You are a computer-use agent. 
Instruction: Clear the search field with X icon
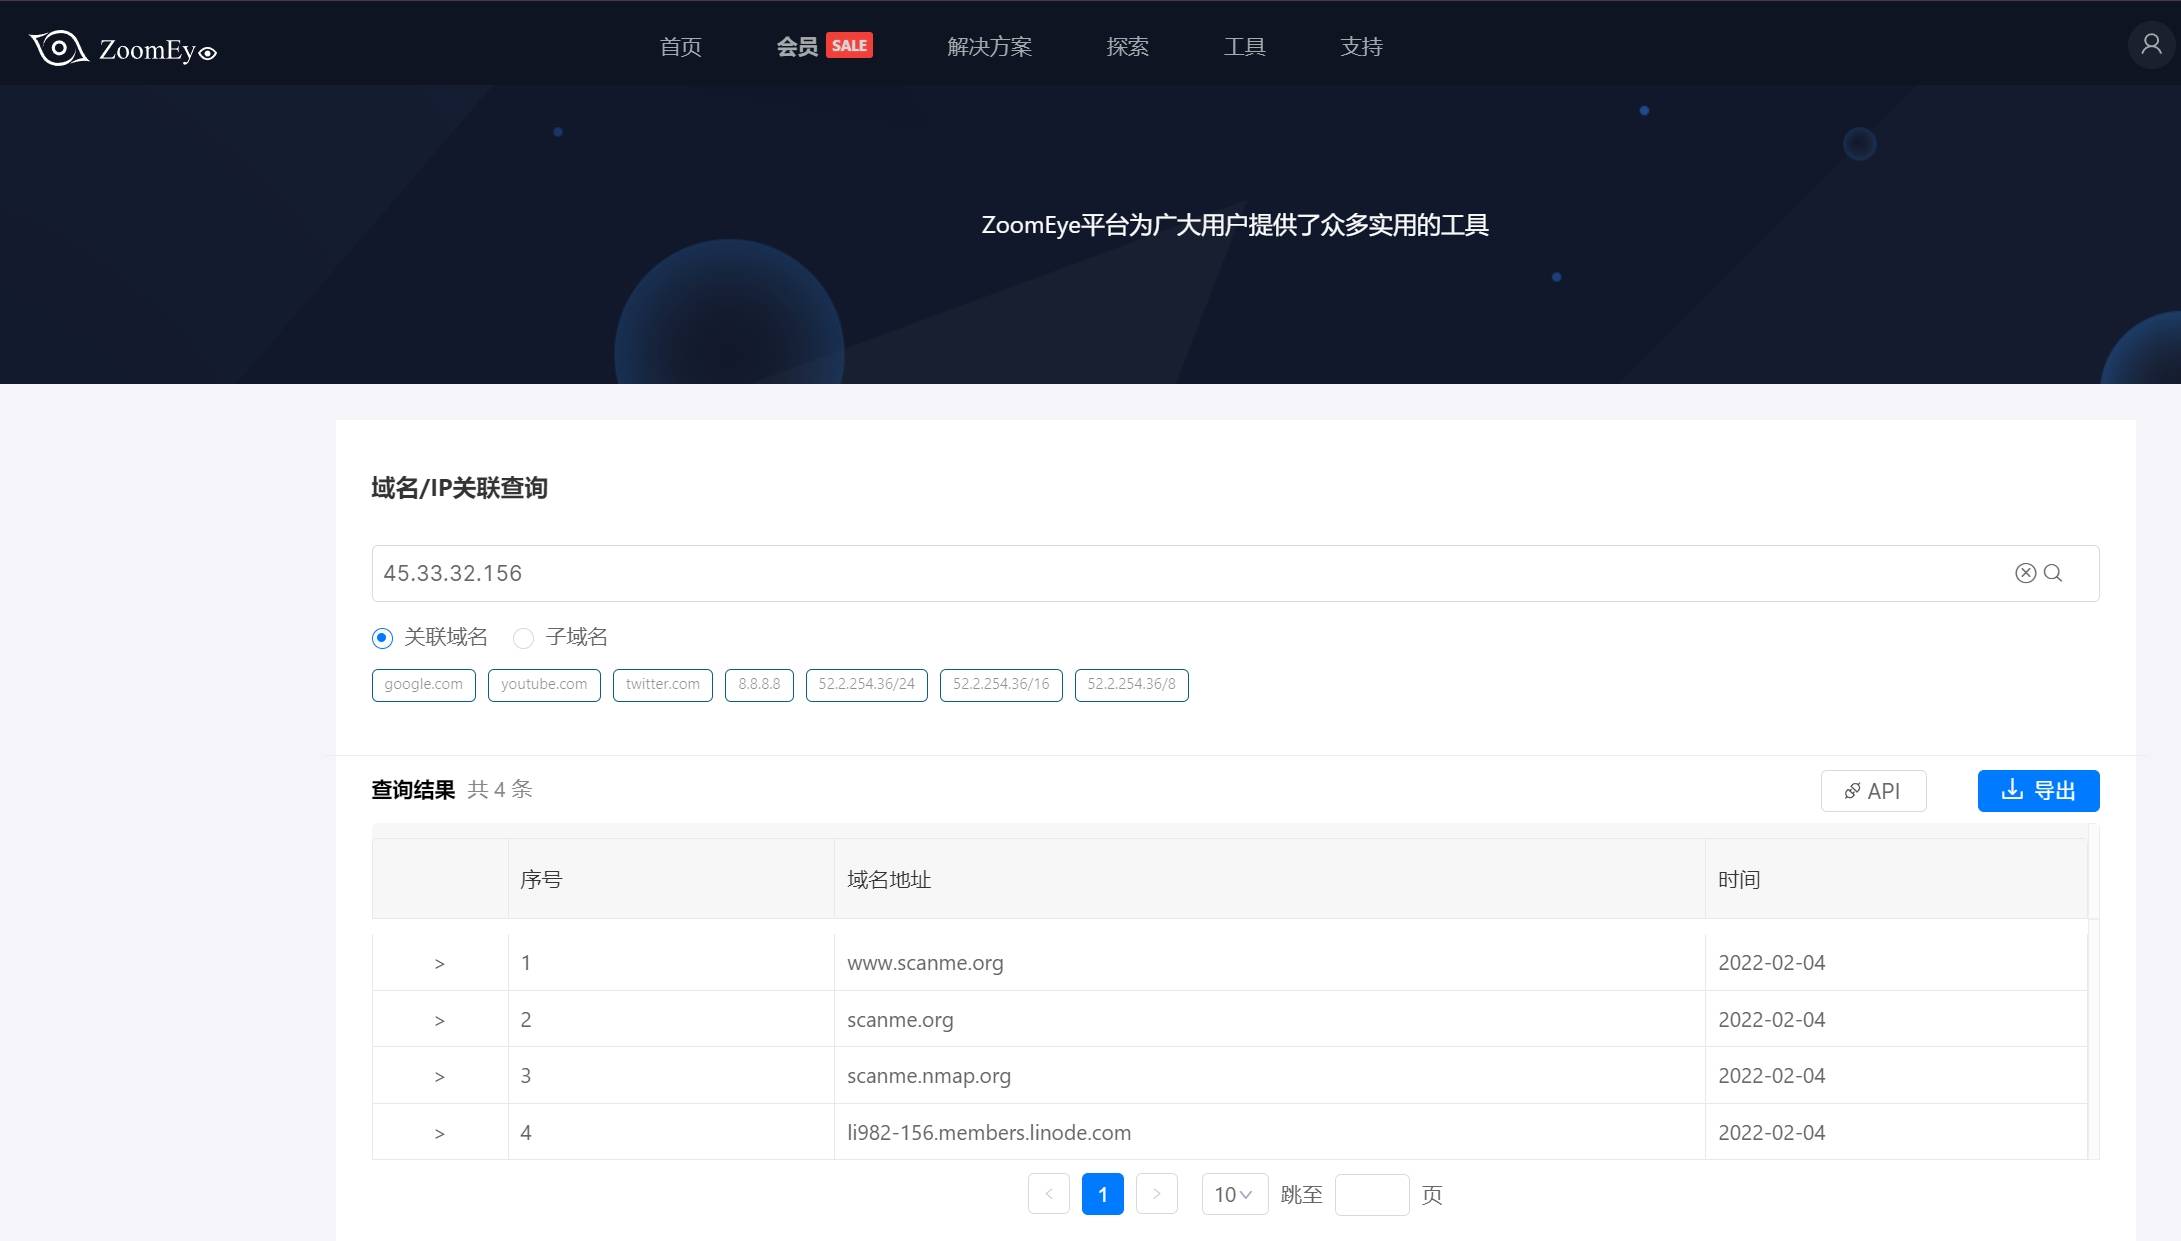2025,573
